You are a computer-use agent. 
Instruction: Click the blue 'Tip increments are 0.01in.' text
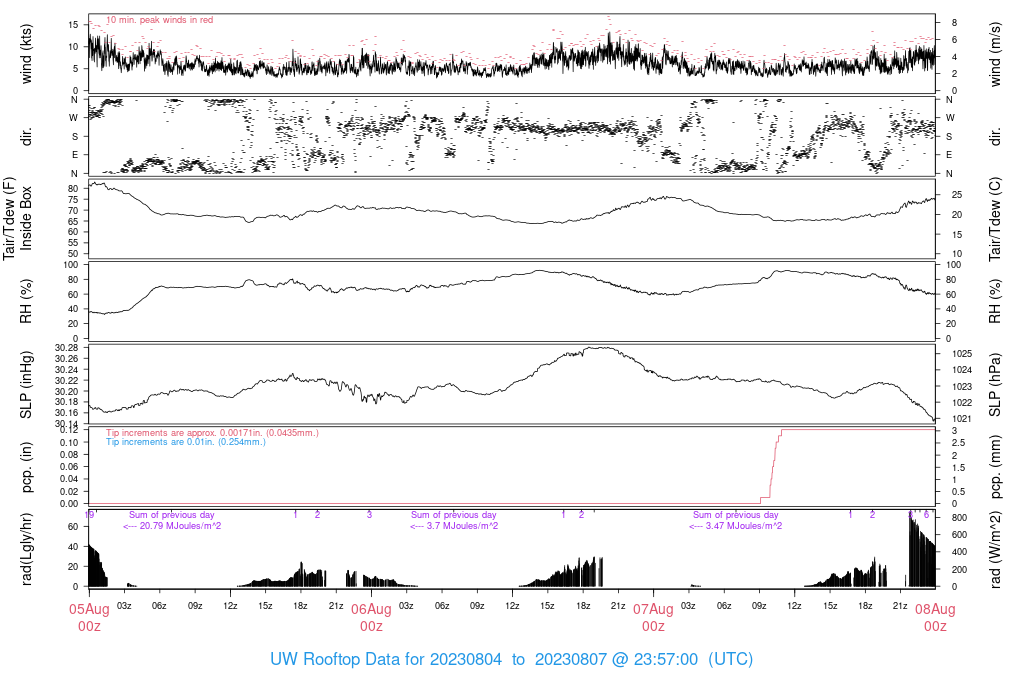(186, 442)
